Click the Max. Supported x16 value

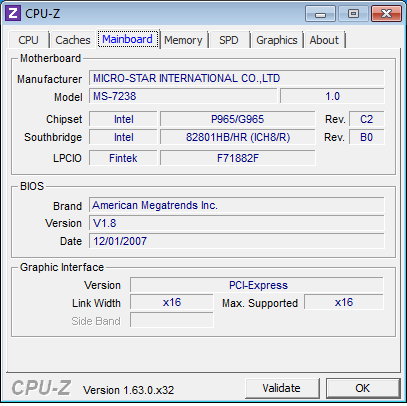(x=344, y=302)
